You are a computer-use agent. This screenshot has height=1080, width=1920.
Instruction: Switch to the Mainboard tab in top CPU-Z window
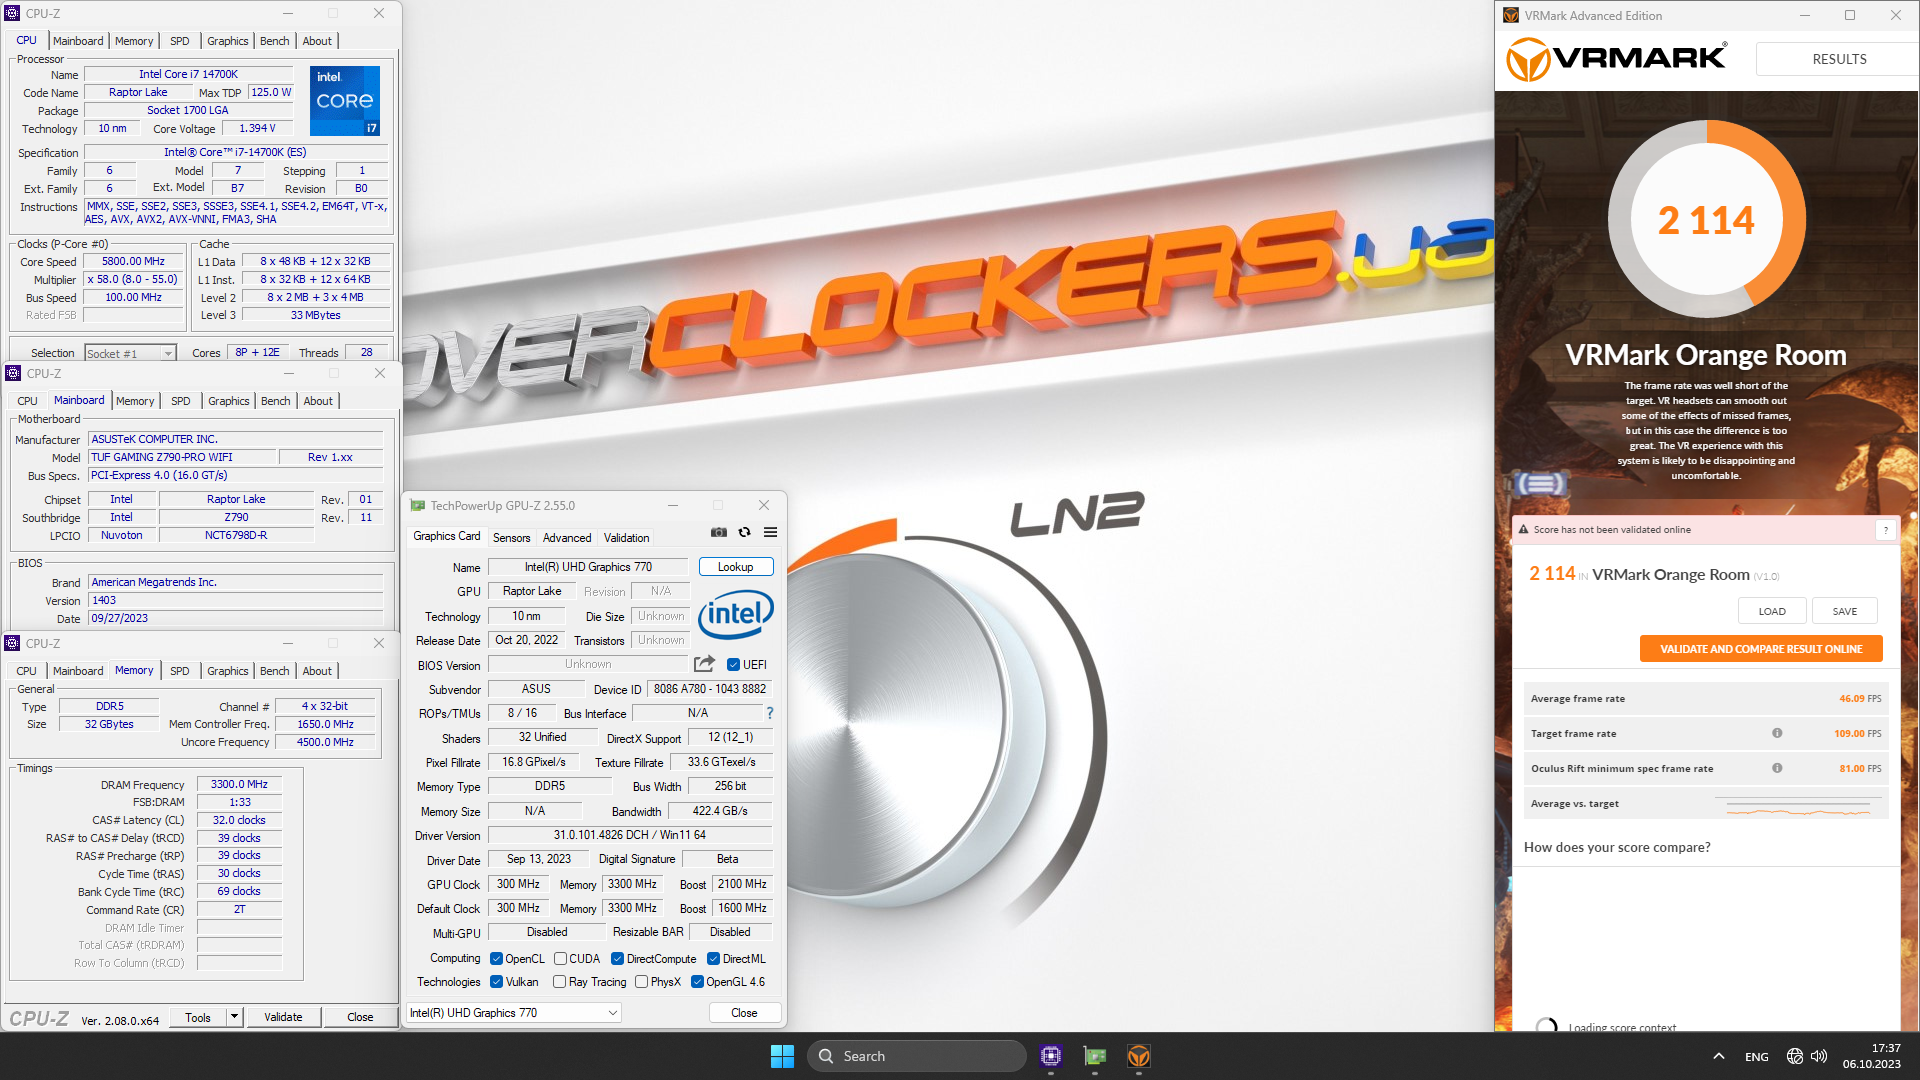78,41
